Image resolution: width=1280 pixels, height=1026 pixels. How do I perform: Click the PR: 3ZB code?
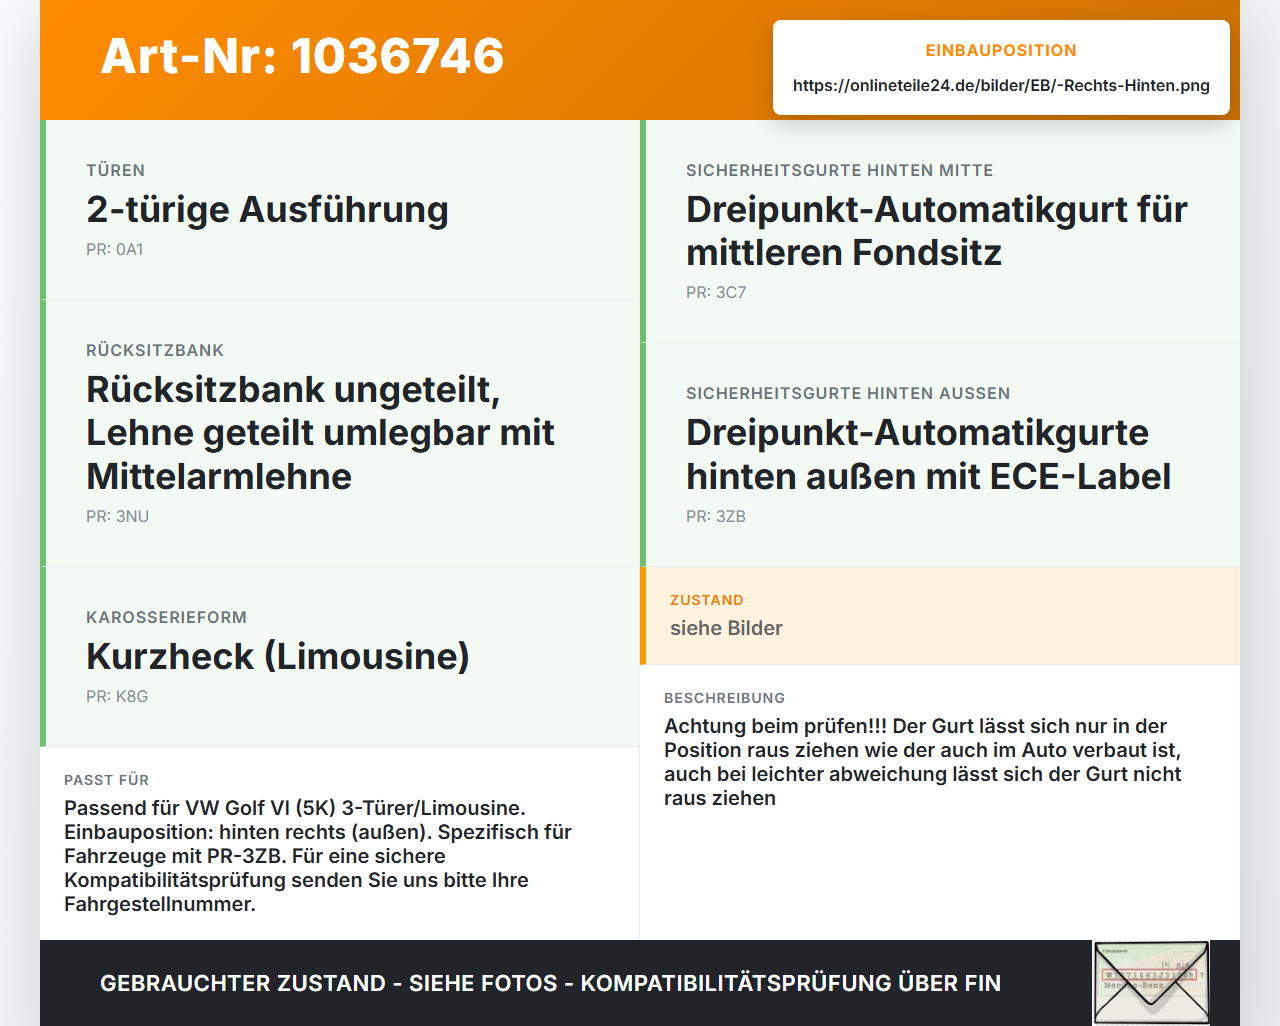[716, 517]
